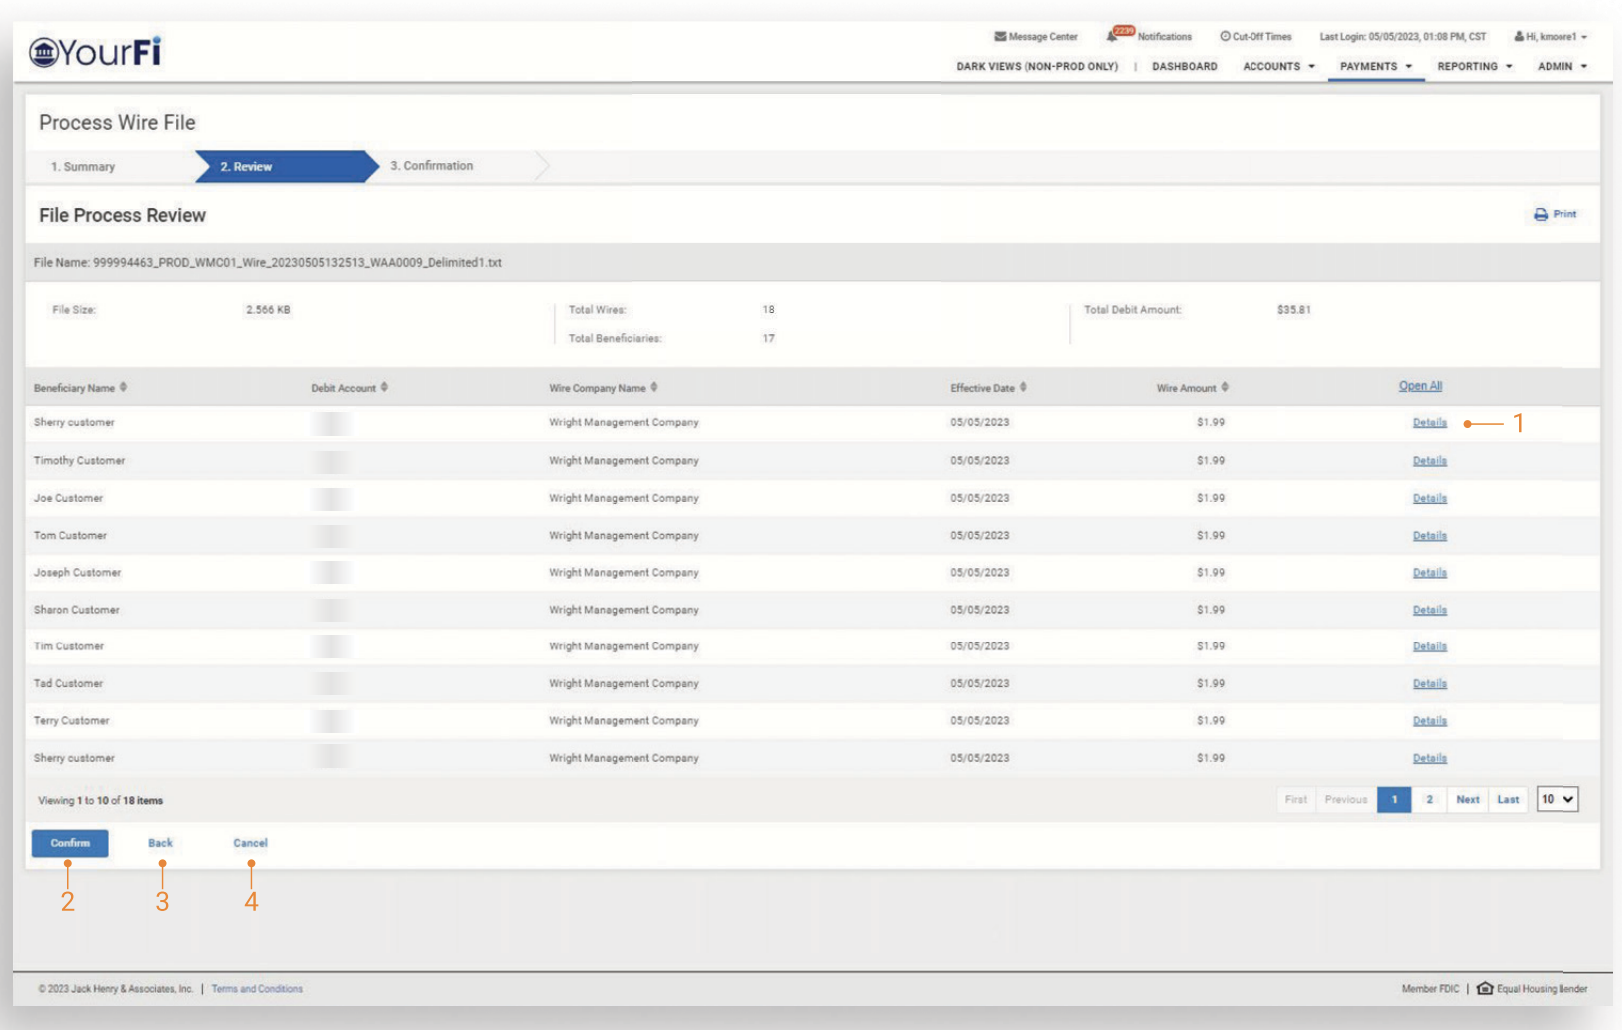Sort by Effective Date column arrow
The width and height of the screenshot is (1622, 1030).
[x=1023, y=387]
